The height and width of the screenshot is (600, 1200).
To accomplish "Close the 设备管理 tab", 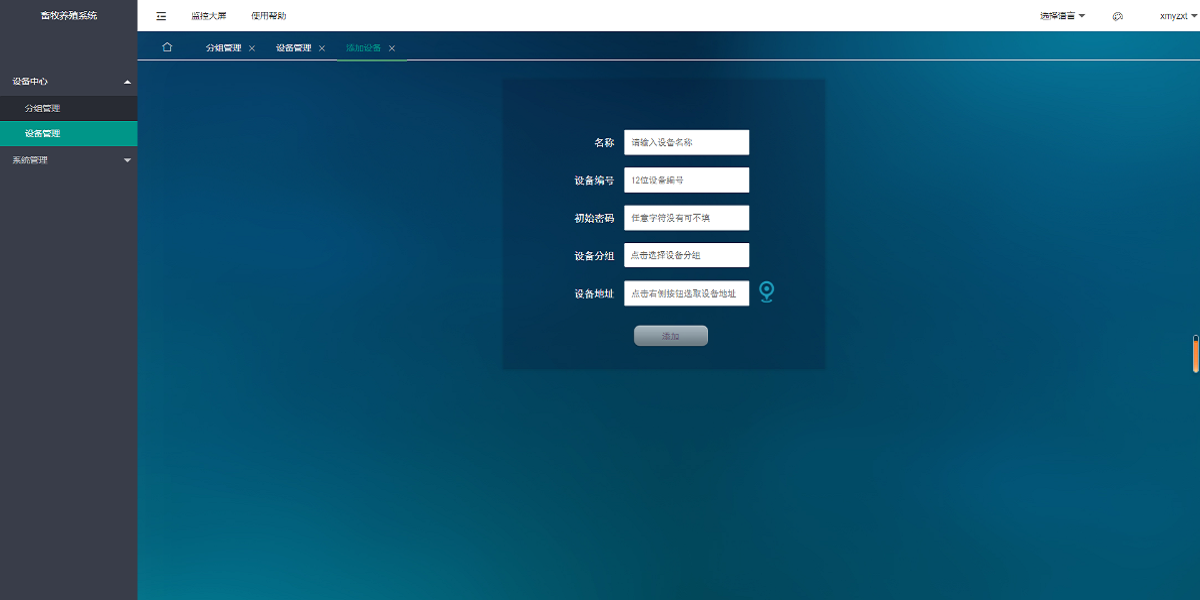I will (x=322, y=48).
